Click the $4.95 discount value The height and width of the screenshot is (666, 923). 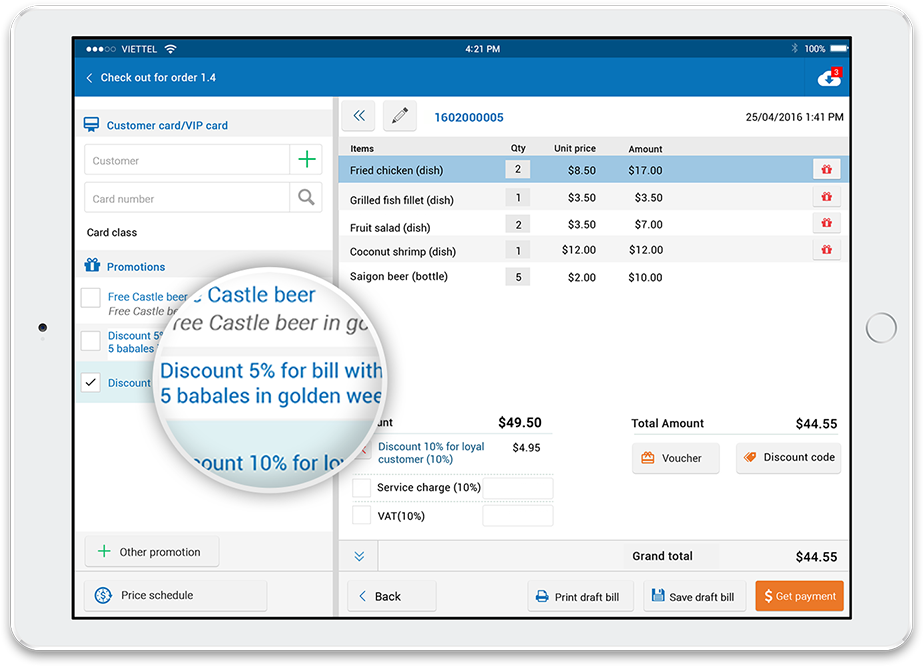pyautogui.click(x=526, y=448)
